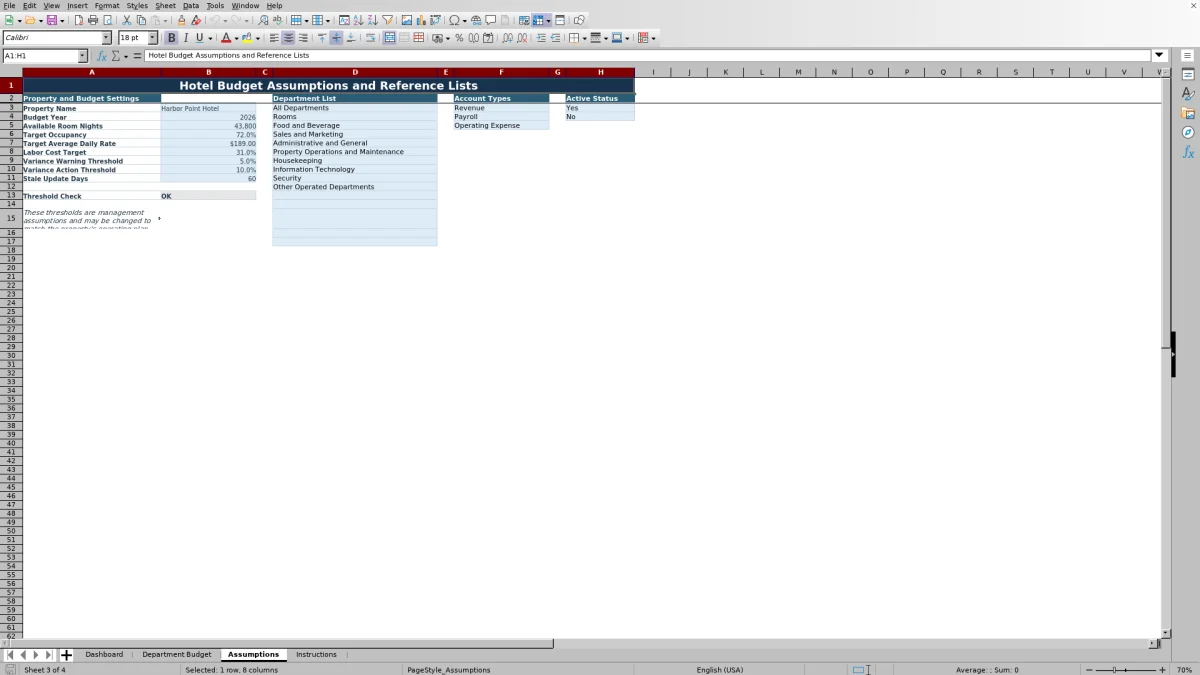
Task: Apply Merge and Center Cells icon
Action: (389, 38)
